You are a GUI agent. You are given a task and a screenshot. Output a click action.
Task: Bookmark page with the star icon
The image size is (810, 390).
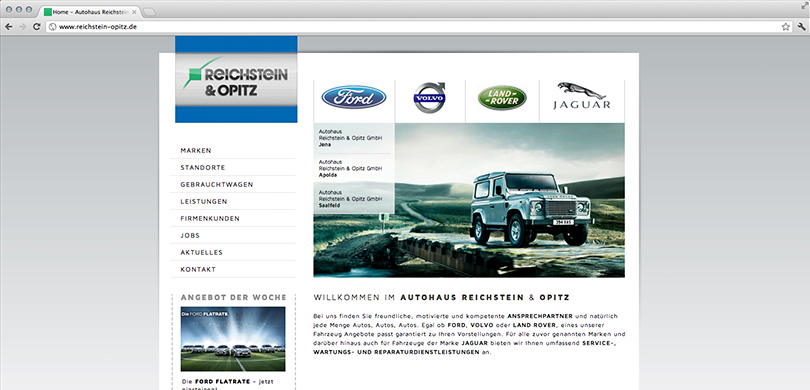click(785, 27)
